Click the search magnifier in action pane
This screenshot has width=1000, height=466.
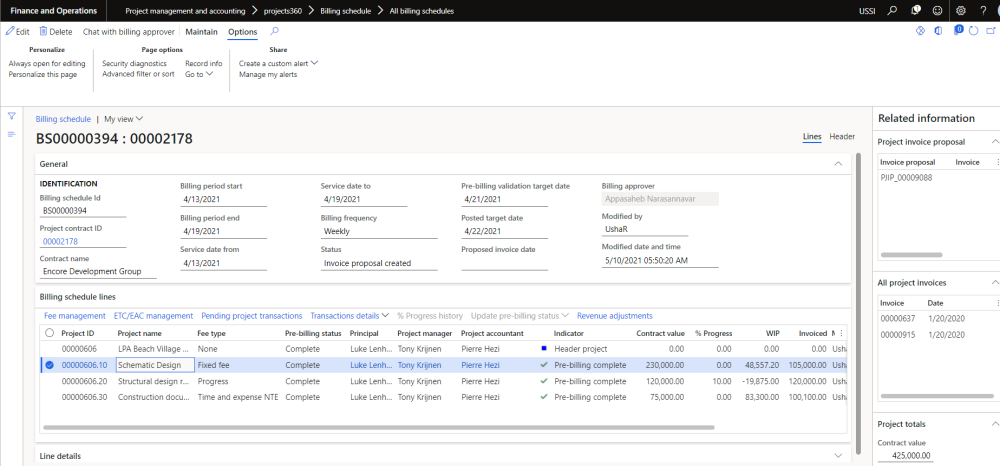(x=275, y=32)
